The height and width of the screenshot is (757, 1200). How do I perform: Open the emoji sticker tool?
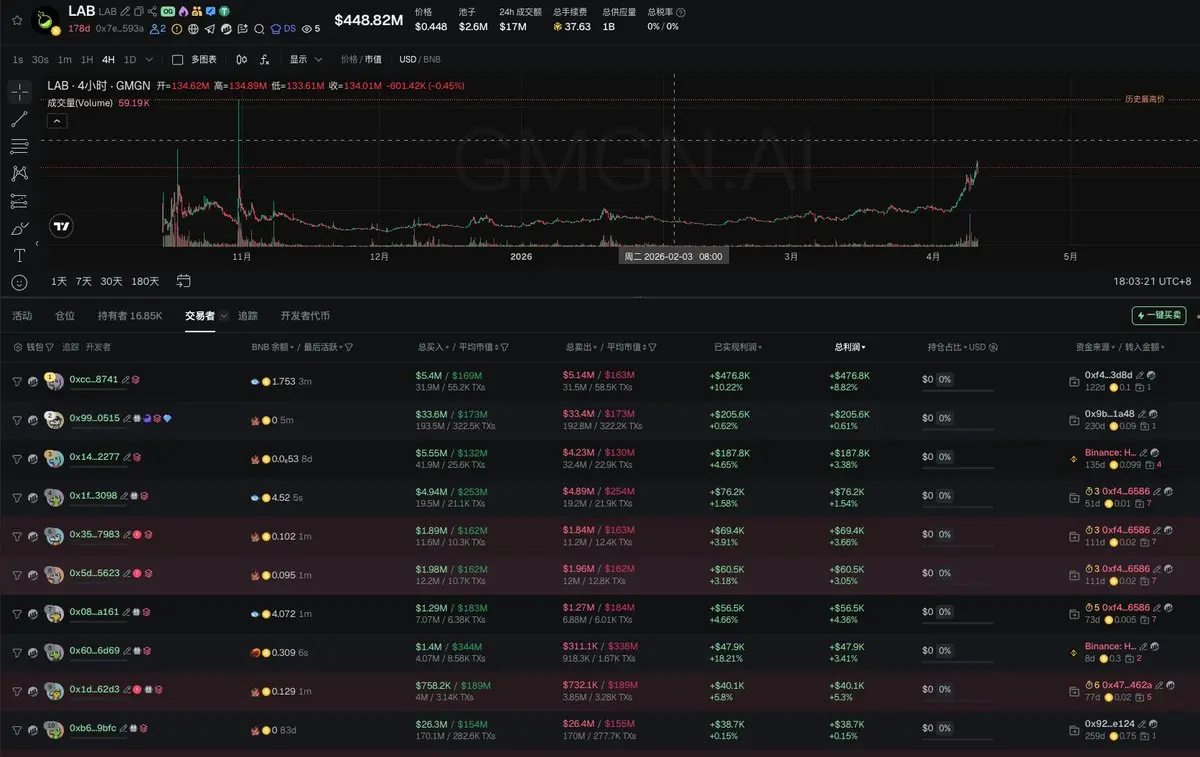pyautogui.click(x=20, y=283)
